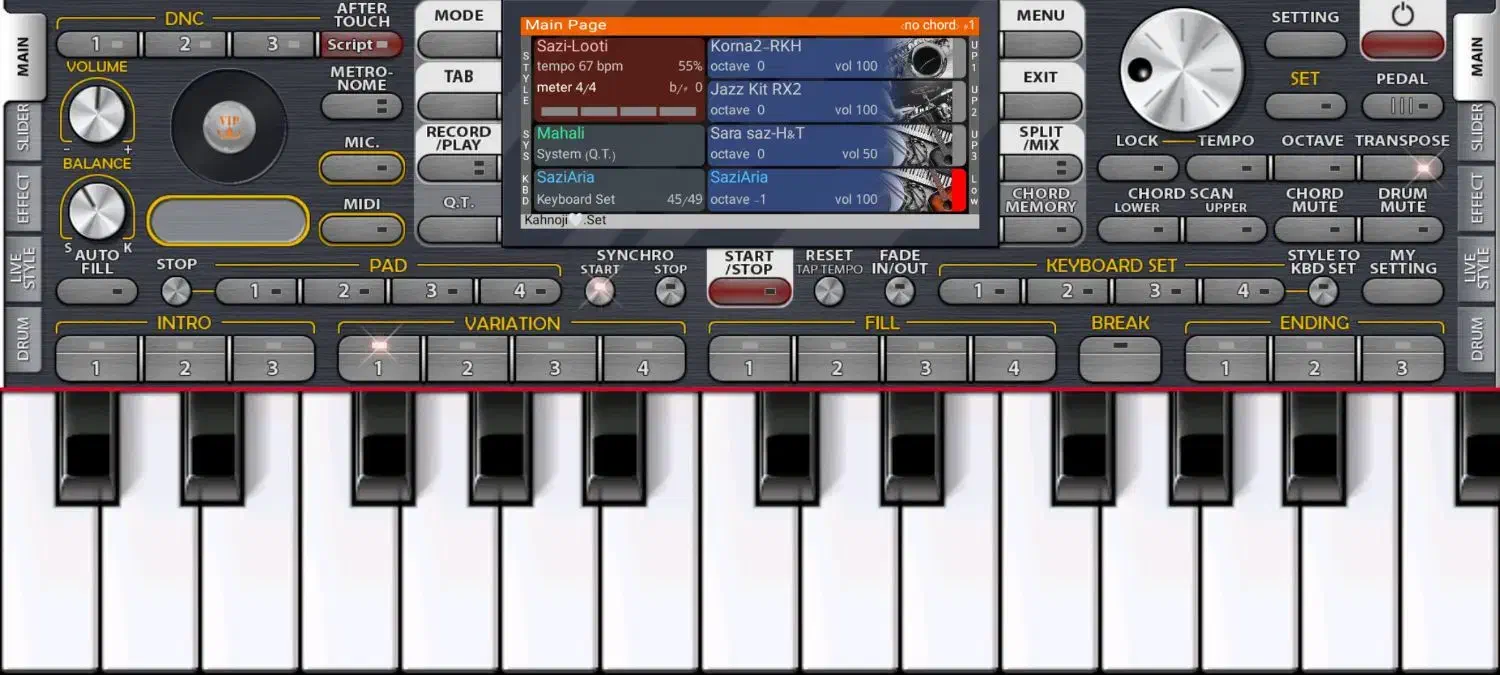Click the BREAK button
Viewport: 1500px width, 675px height.
point(1120,357)
